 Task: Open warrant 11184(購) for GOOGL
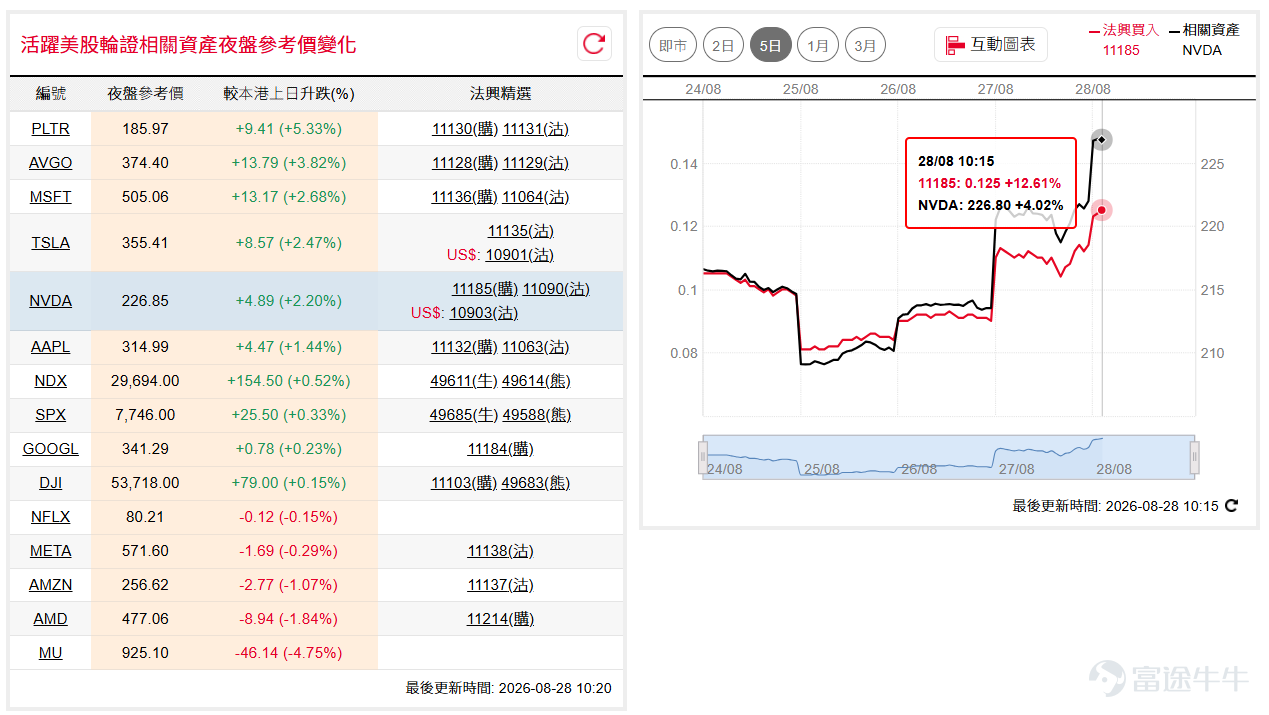click(x=501, y=449)
